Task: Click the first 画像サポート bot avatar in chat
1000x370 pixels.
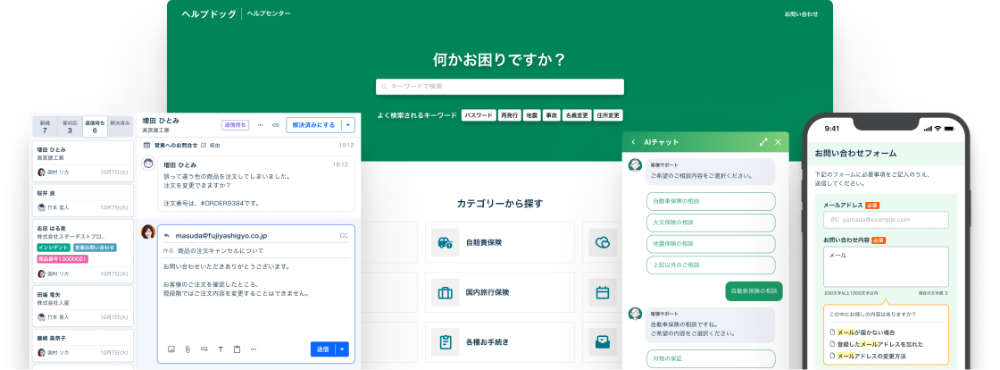Action: 635,165
